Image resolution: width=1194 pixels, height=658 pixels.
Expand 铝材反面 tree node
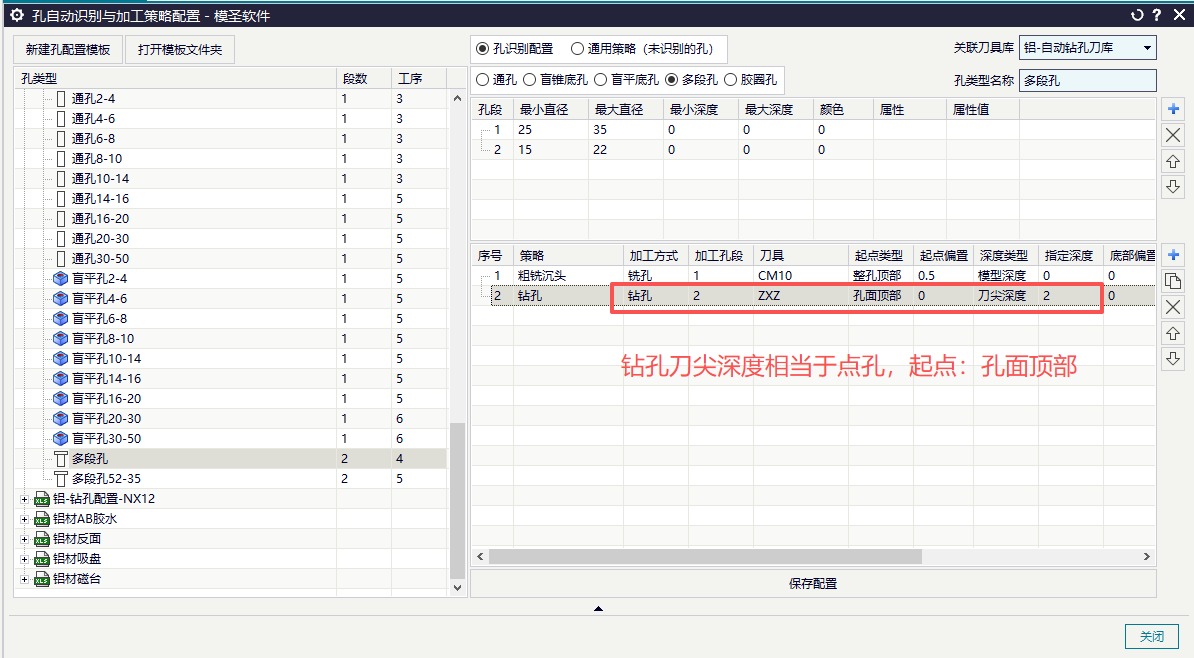24,539
